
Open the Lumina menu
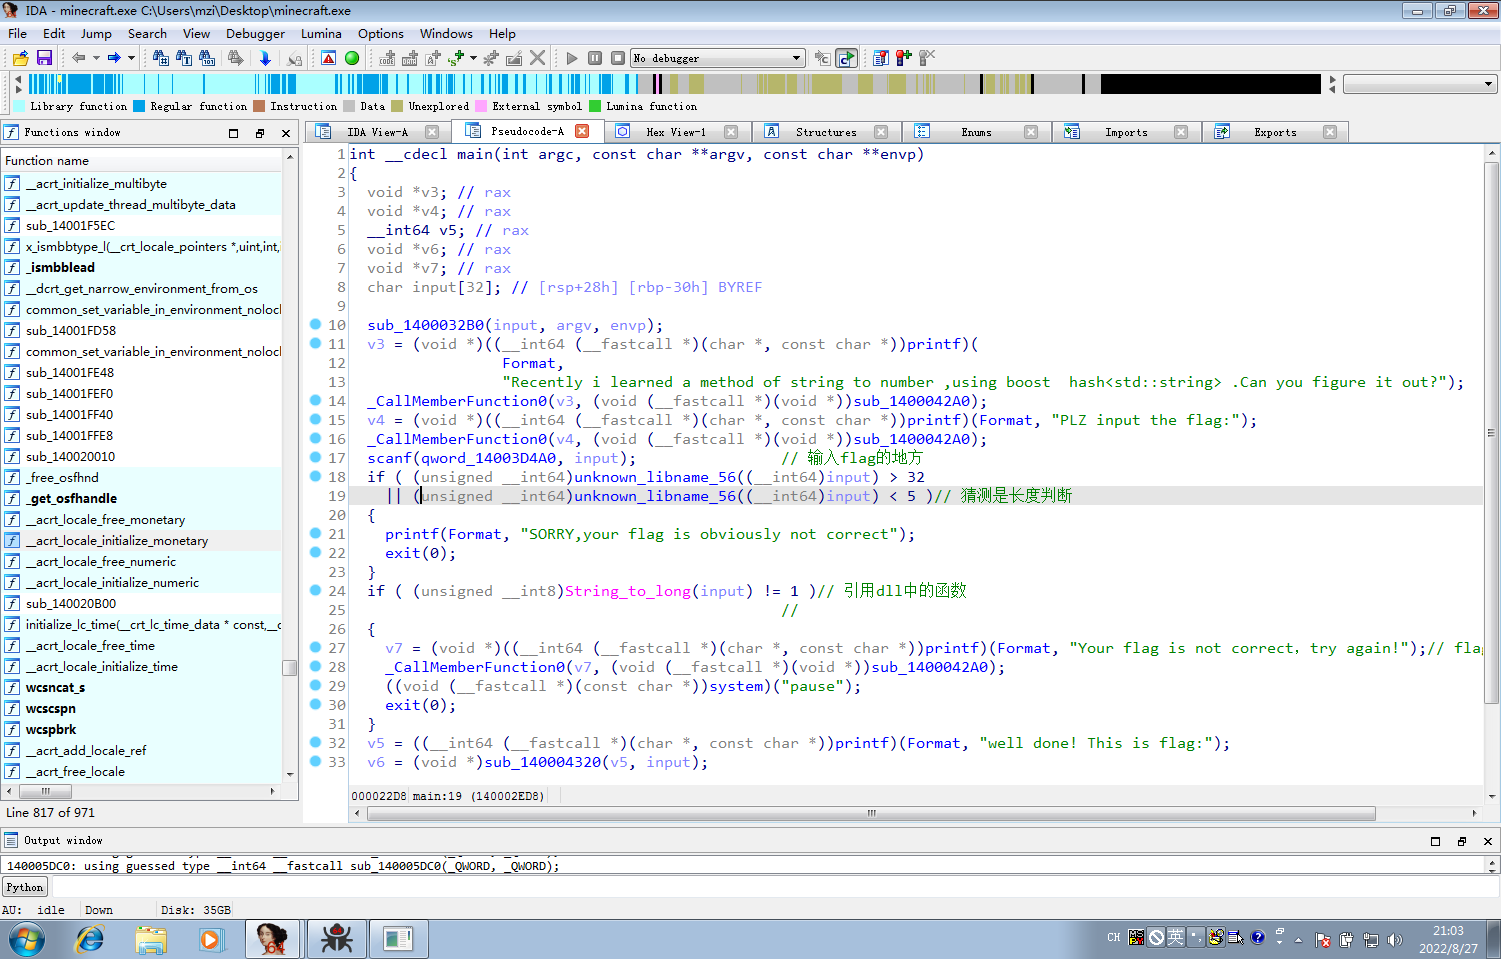coord(321,33)
